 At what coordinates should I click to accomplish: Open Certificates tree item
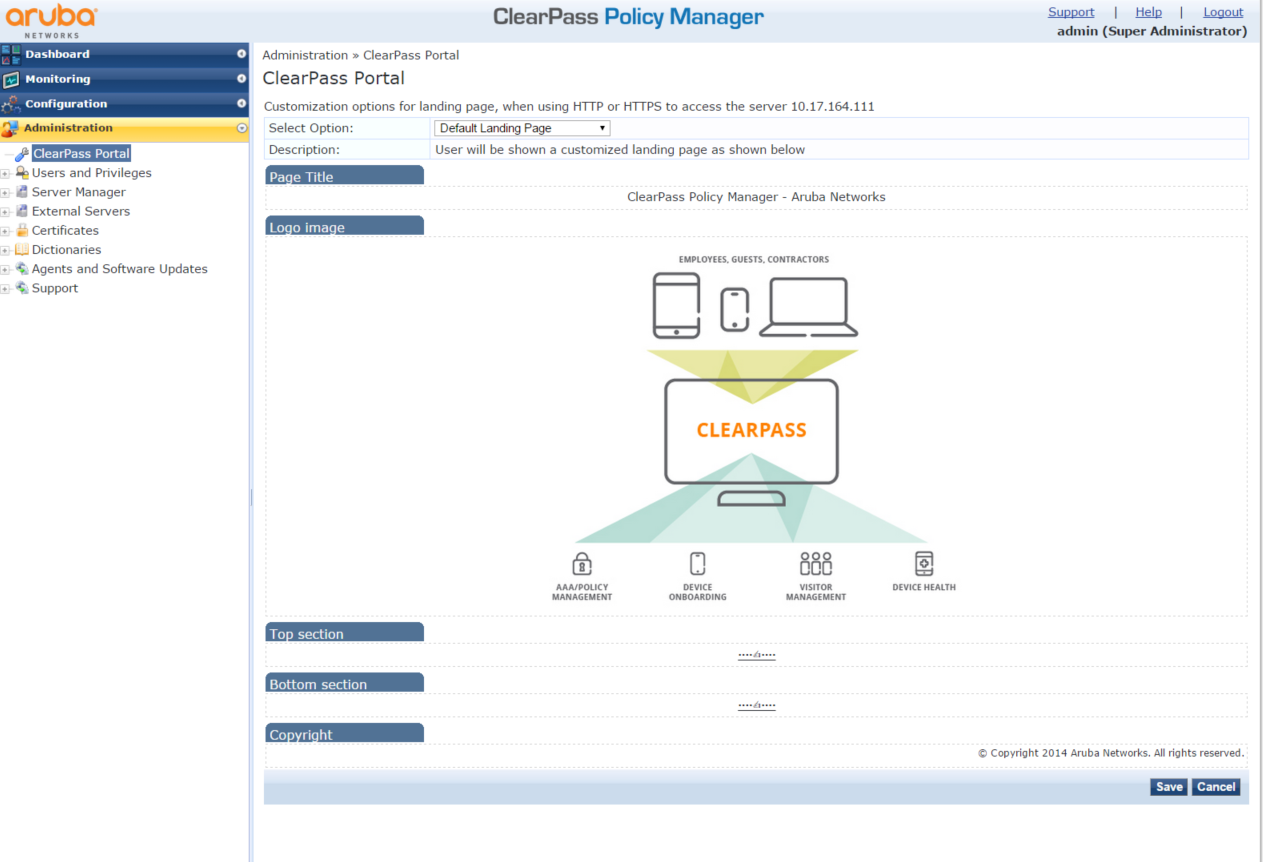point(65,230)
